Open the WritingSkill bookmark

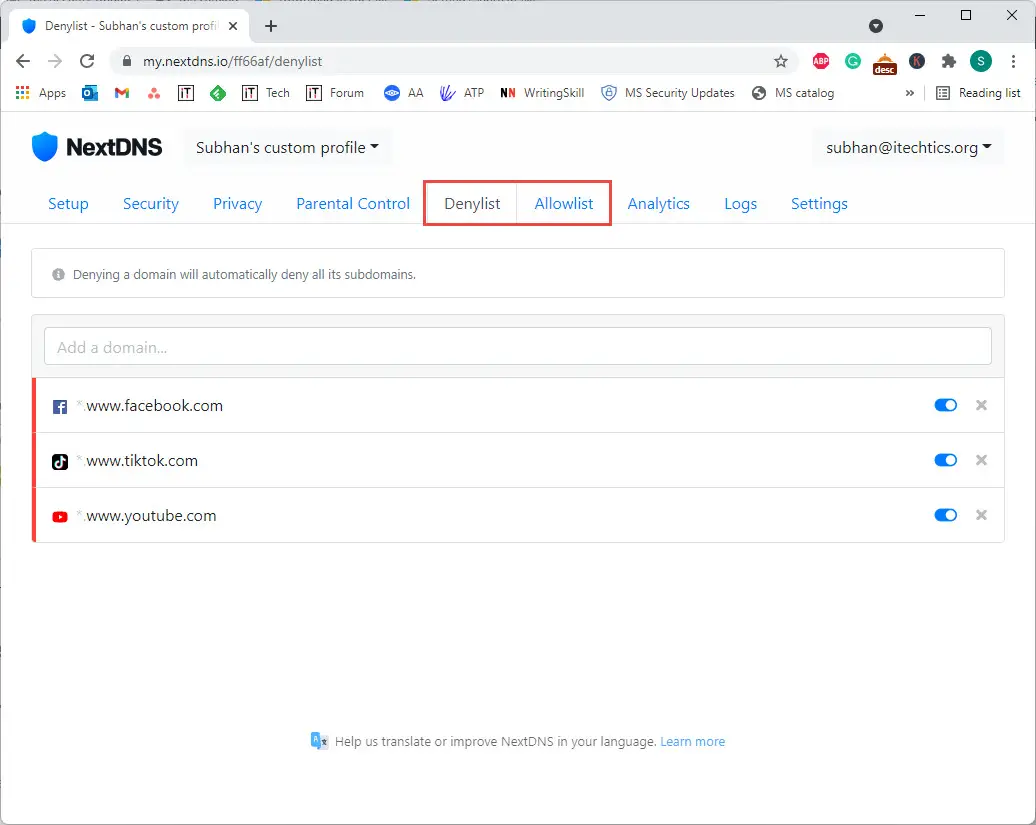(542, 93)
